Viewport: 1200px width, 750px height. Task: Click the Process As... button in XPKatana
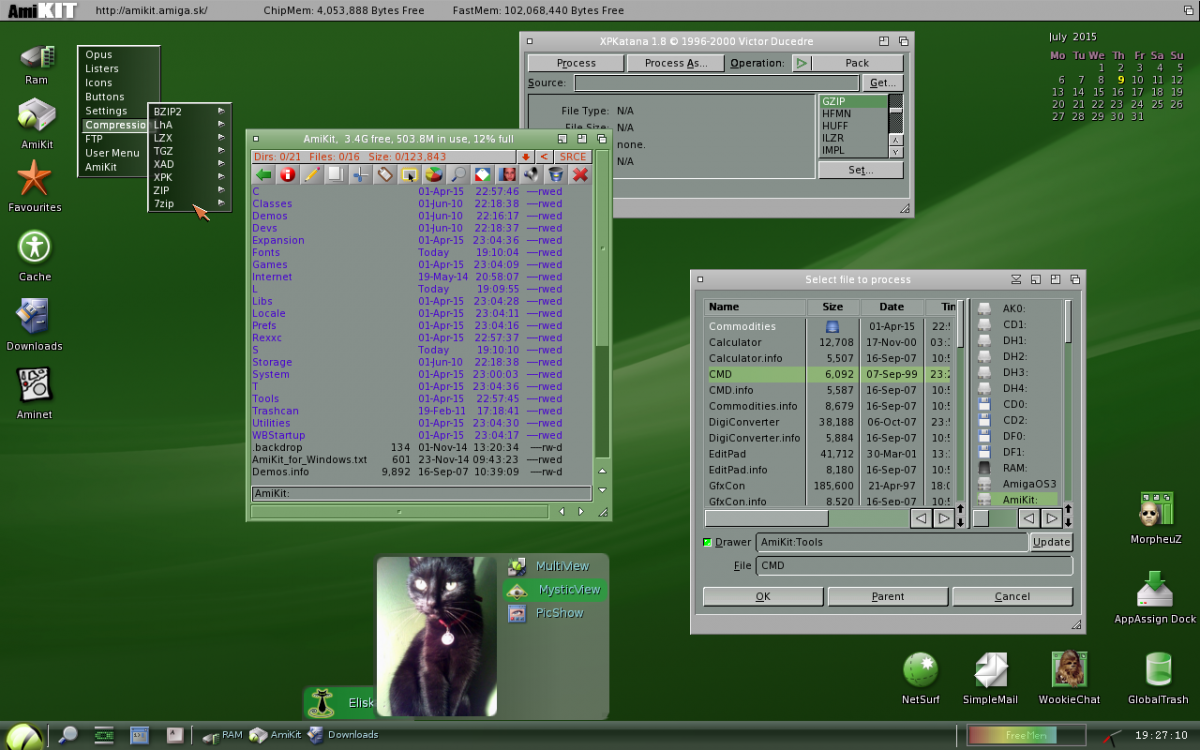(x=675, y=63)
